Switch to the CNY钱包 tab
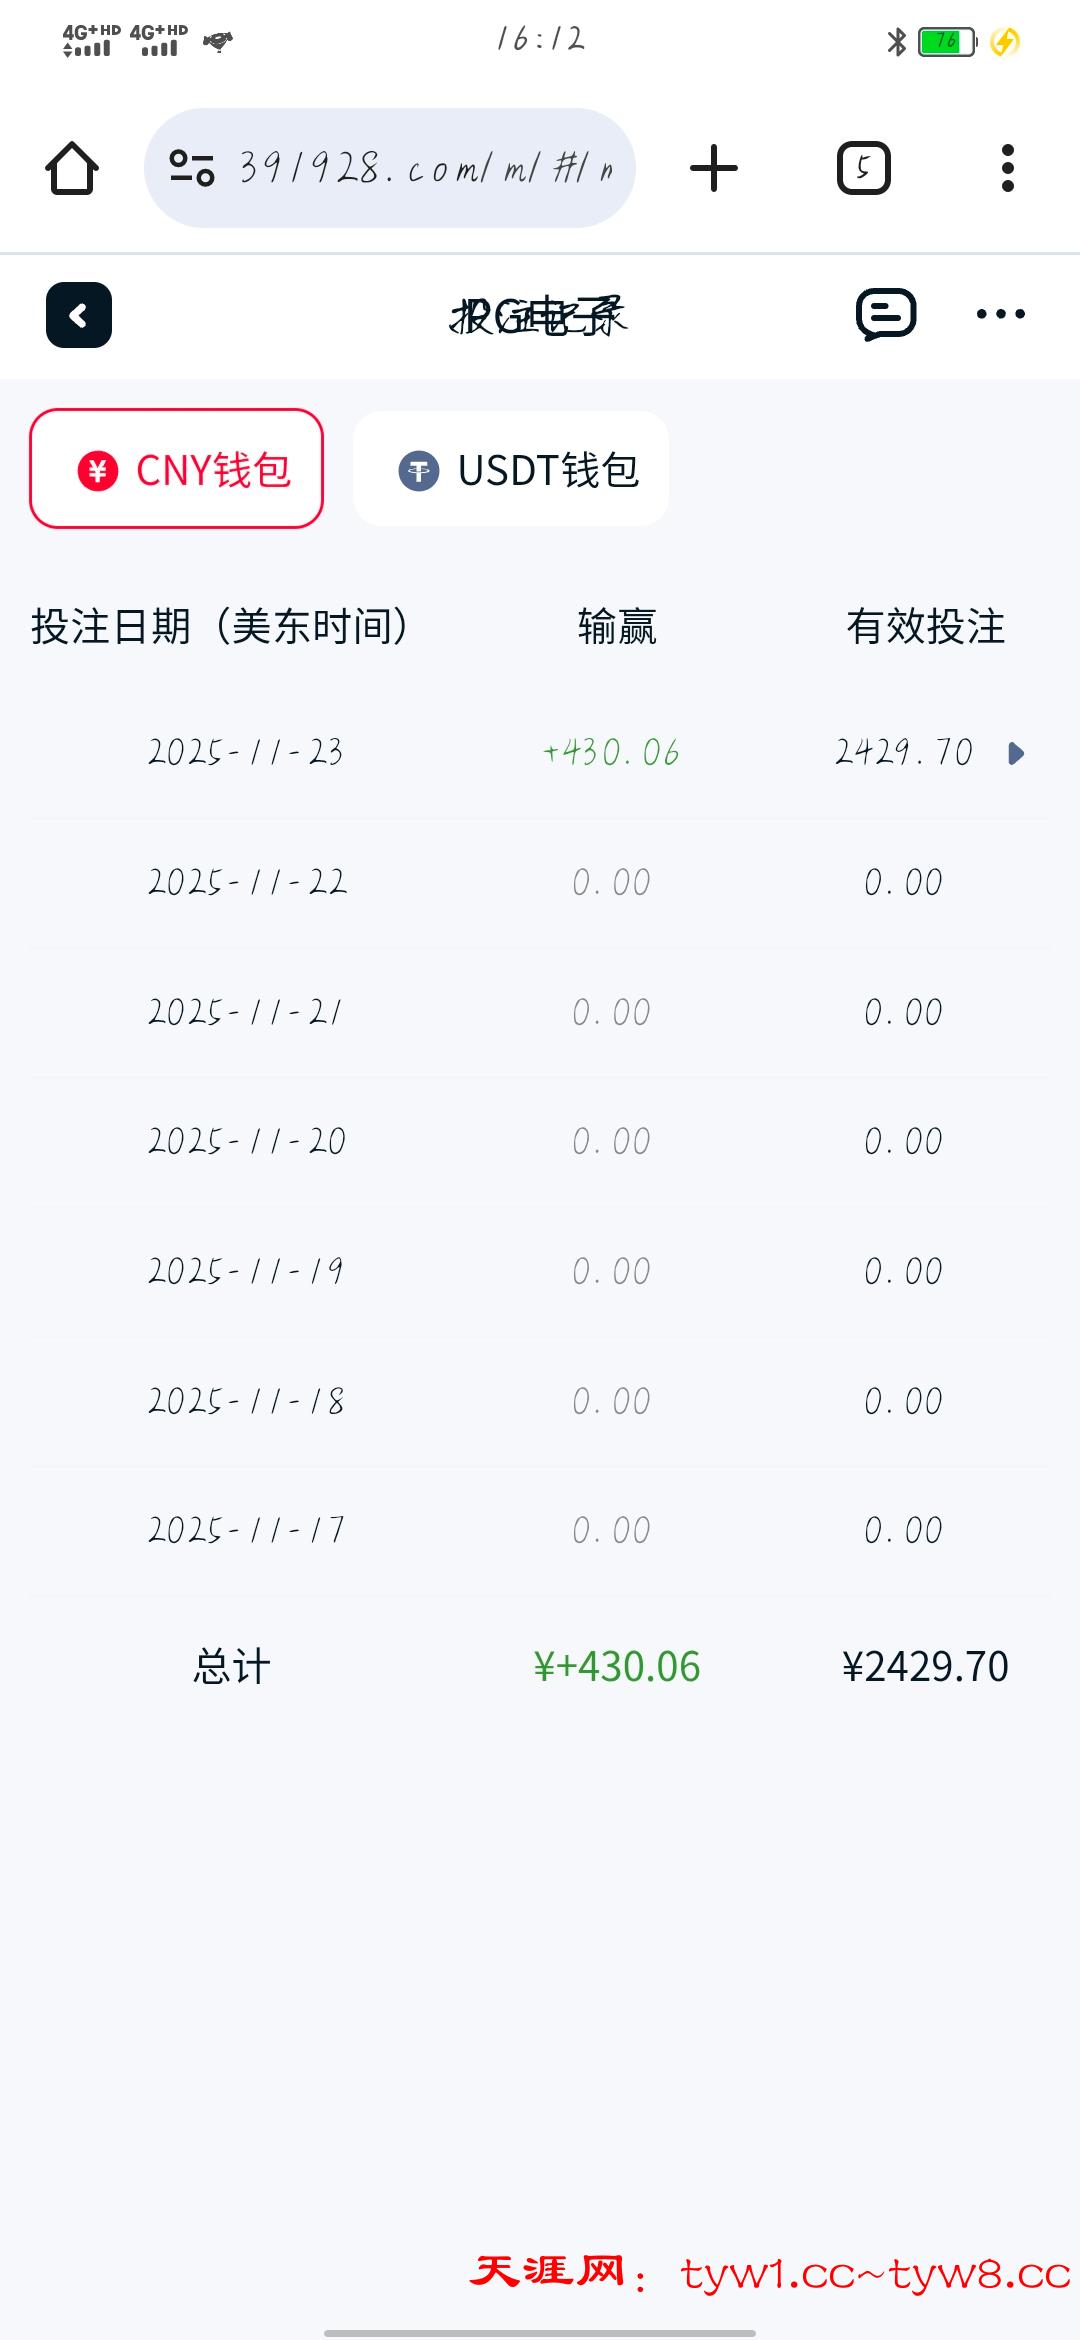The image size is (1080, 2340). [177, 469]
